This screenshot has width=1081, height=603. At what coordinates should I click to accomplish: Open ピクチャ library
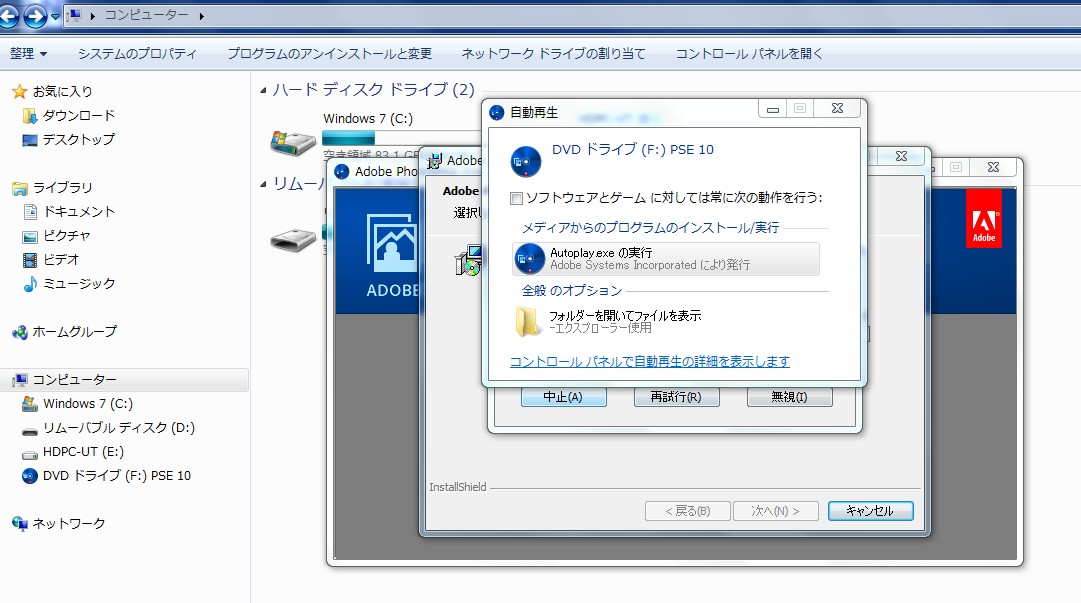pos(66,236)
